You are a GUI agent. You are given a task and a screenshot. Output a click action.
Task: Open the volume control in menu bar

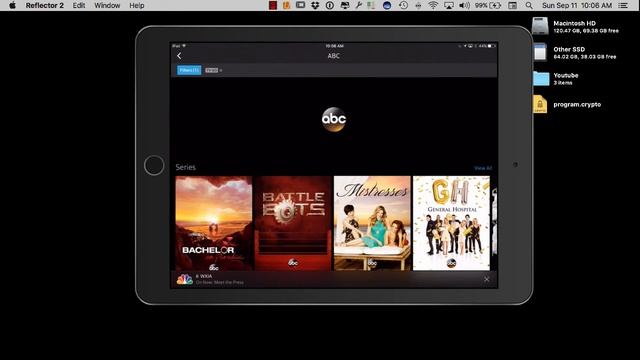point(464,5)
